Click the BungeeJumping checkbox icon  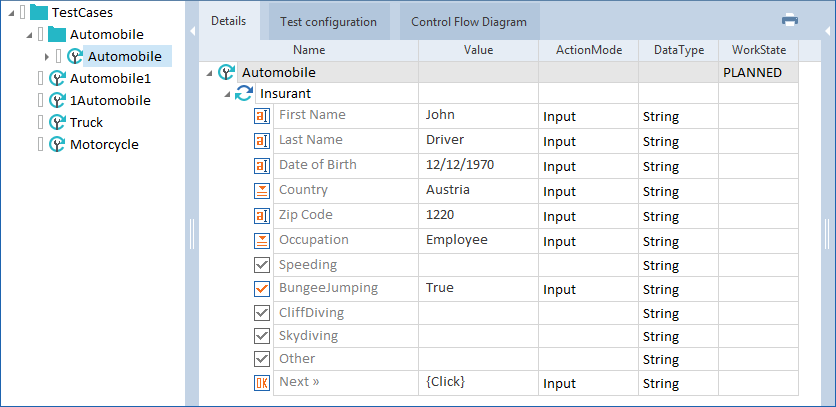click(262, 289)
